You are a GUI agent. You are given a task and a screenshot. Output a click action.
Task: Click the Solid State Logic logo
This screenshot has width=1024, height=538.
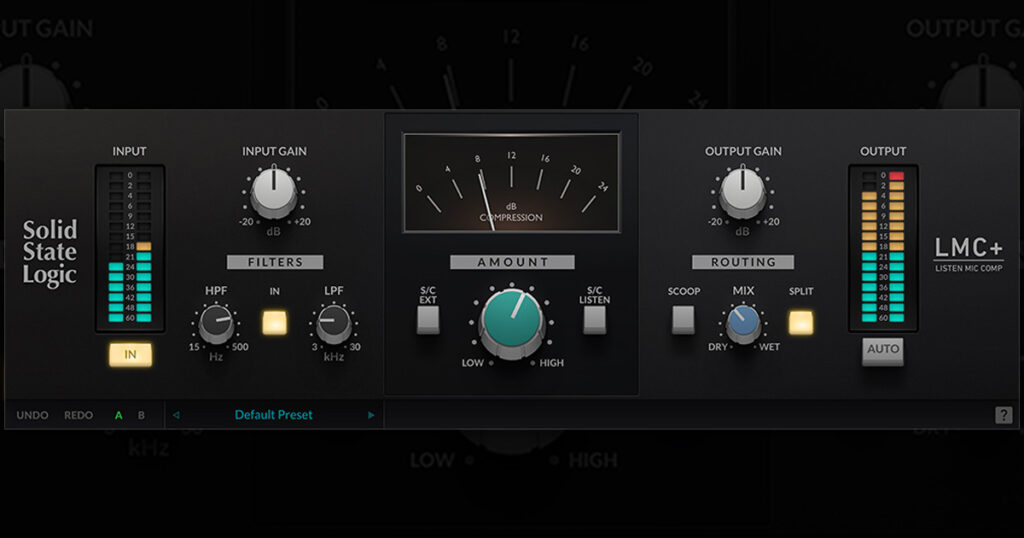(50, 253)
